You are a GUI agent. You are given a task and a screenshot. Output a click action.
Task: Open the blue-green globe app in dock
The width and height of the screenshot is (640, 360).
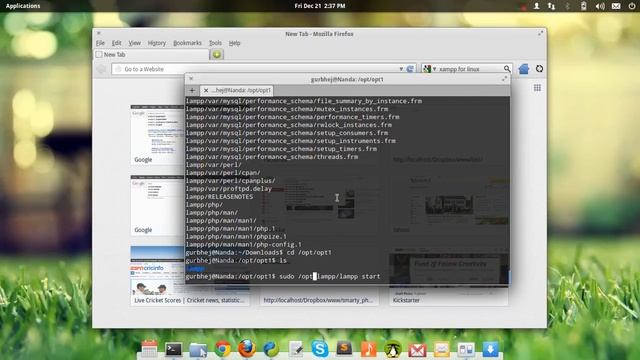point(271,349)
